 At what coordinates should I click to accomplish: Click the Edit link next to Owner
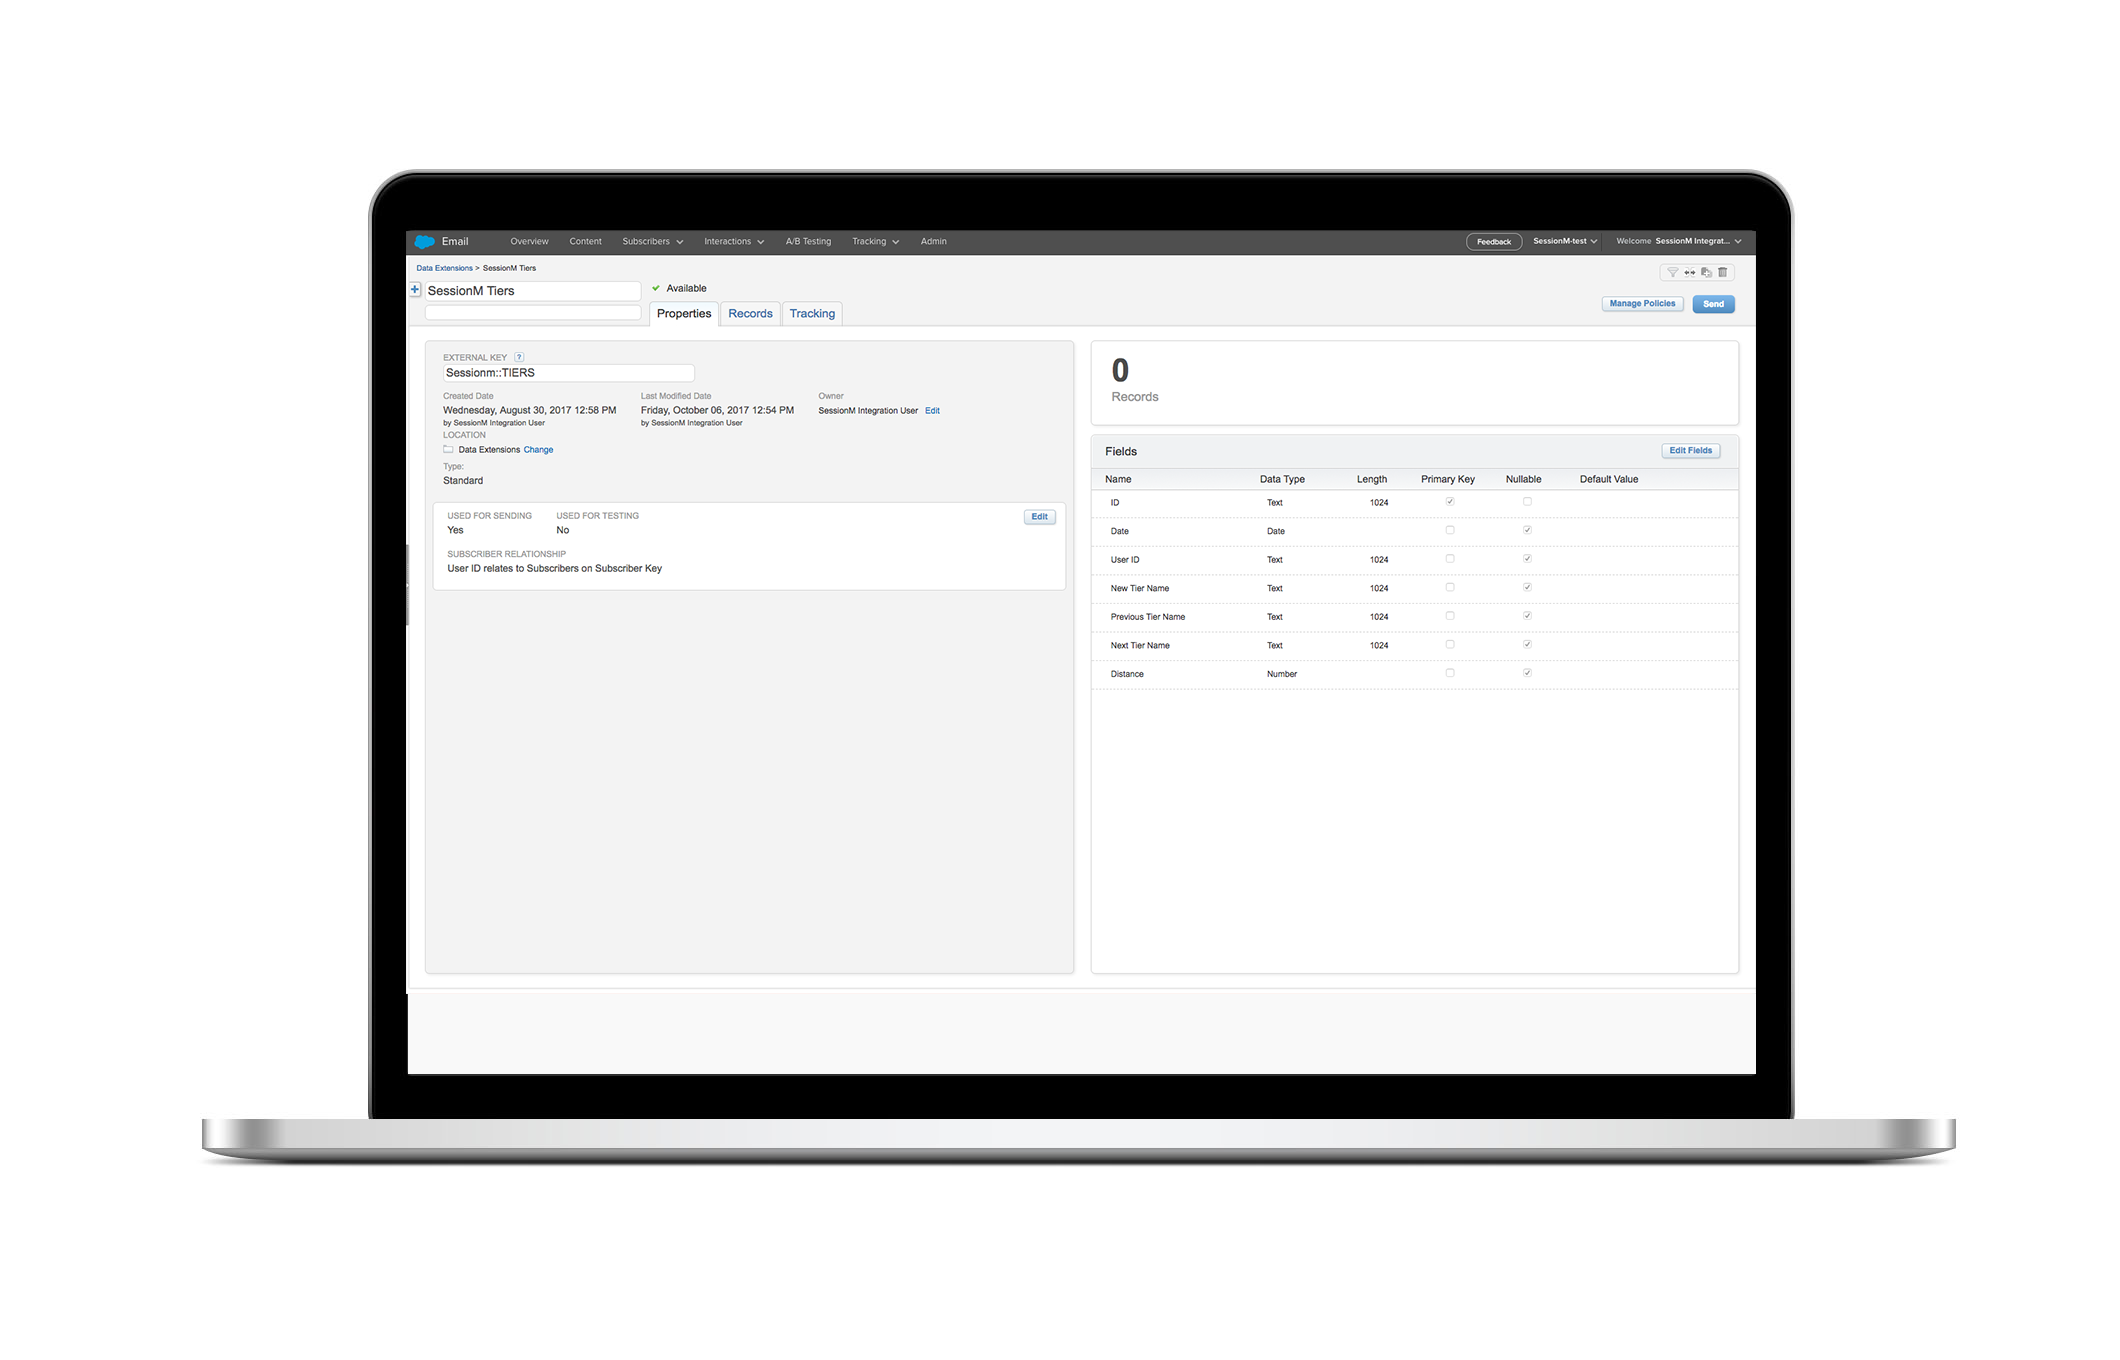932,411
